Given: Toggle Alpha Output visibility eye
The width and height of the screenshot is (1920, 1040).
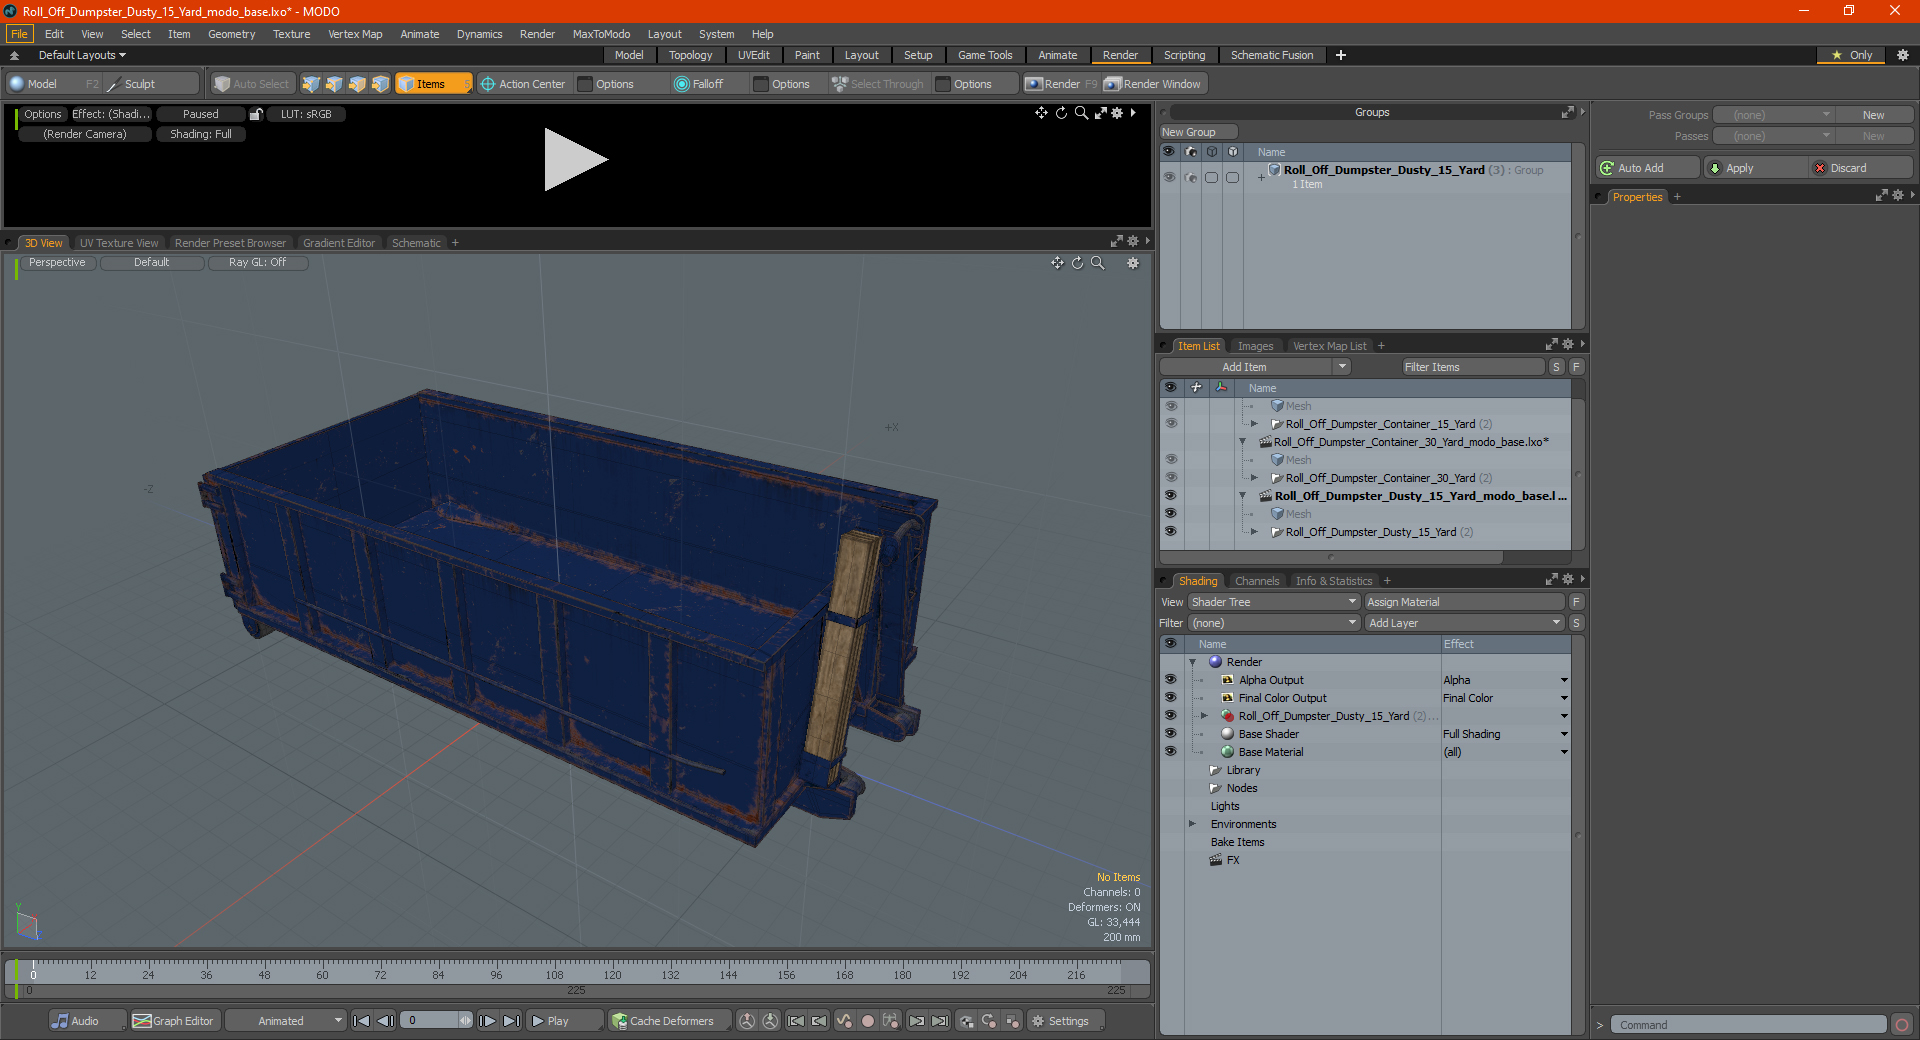Looking at the screenshot, I should 1170,680.
